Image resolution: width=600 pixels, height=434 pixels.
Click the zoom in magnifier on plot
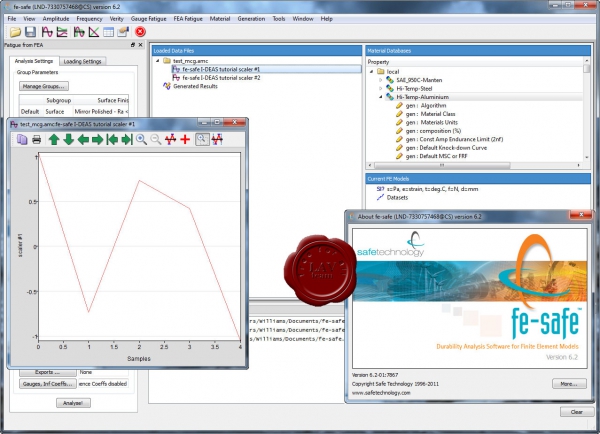(142, 139)
